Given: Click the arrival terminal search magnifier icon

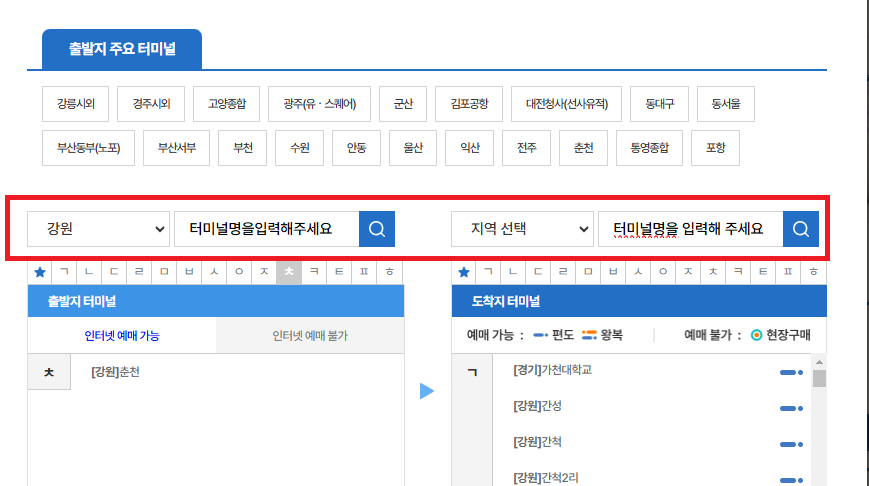Looking at the screenshot, I should 801,229.
